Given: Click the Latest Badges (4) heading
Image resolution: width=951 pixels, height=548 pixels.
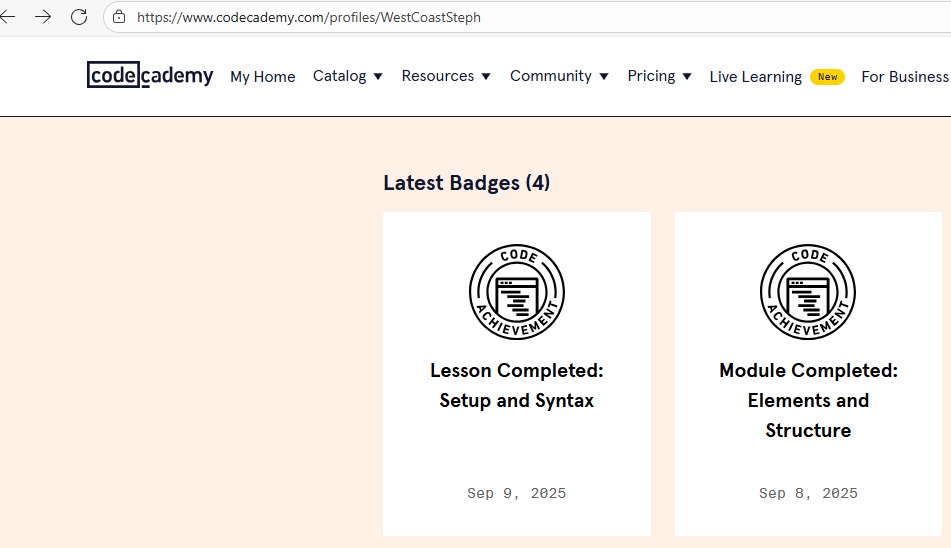Looking at the screenshot, I should (466, 183).
